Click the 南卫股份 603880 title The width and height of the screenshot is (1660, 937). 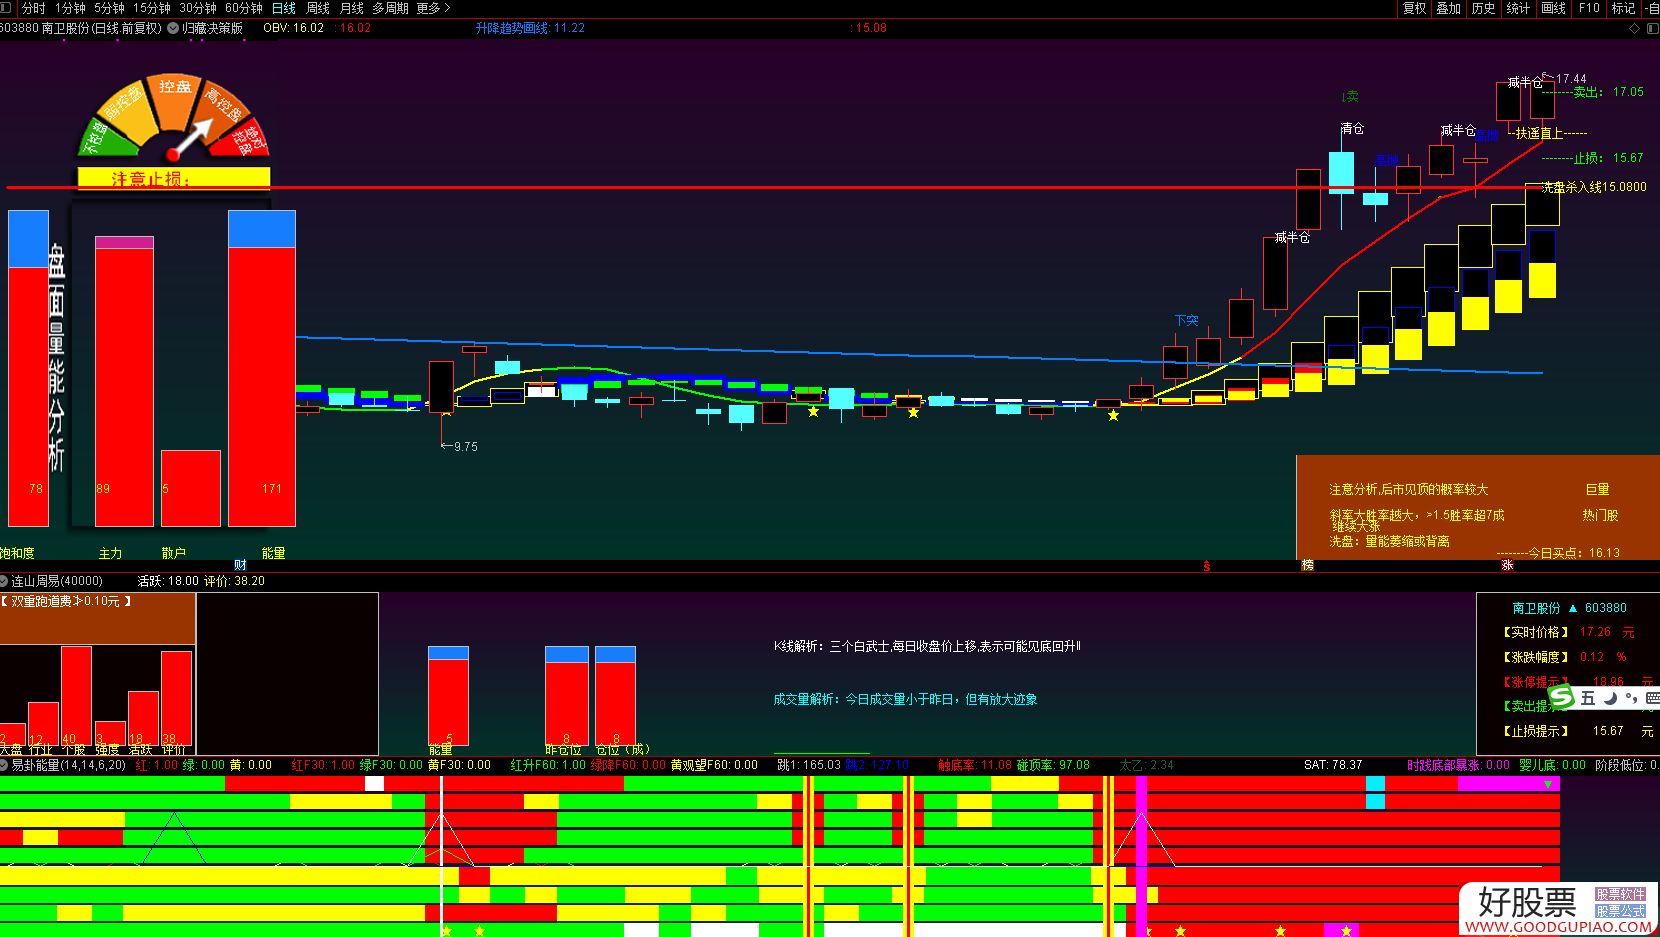pyautogui.click(x=1569, y=607)
